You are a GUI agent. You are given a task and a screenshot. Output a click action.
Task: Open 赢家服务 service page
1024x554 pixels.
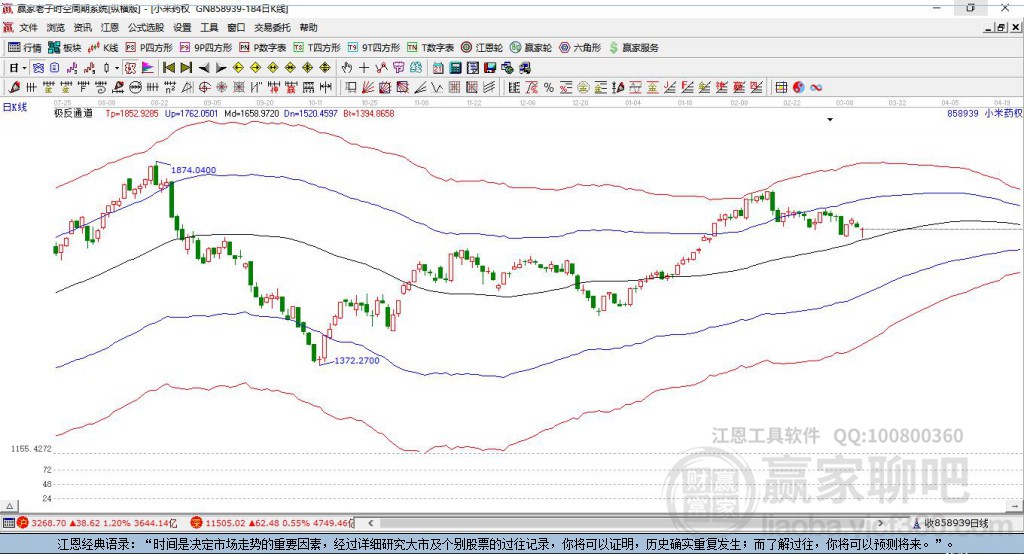pyautogui.click(x=633, y=48)
